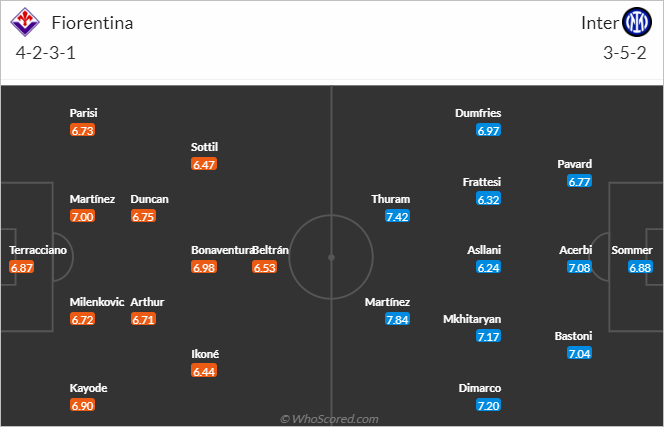Click the Fiorentina club crest icon
664x427 pixels.
pos(25,22)
